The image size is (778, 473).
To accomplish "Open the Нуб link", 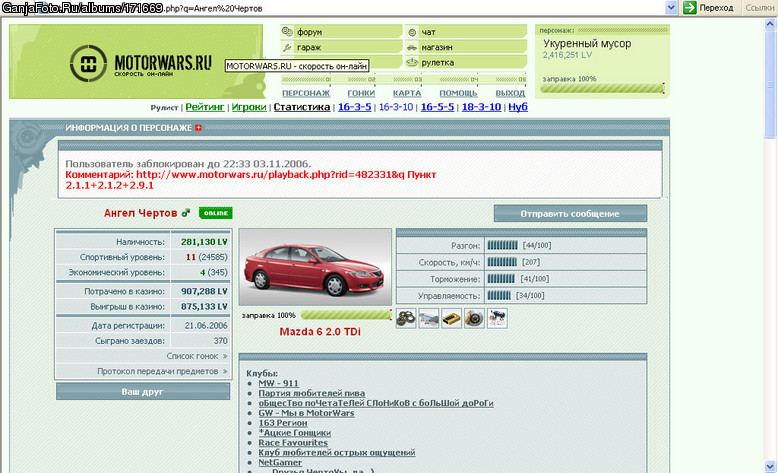I will pos(518,107).
